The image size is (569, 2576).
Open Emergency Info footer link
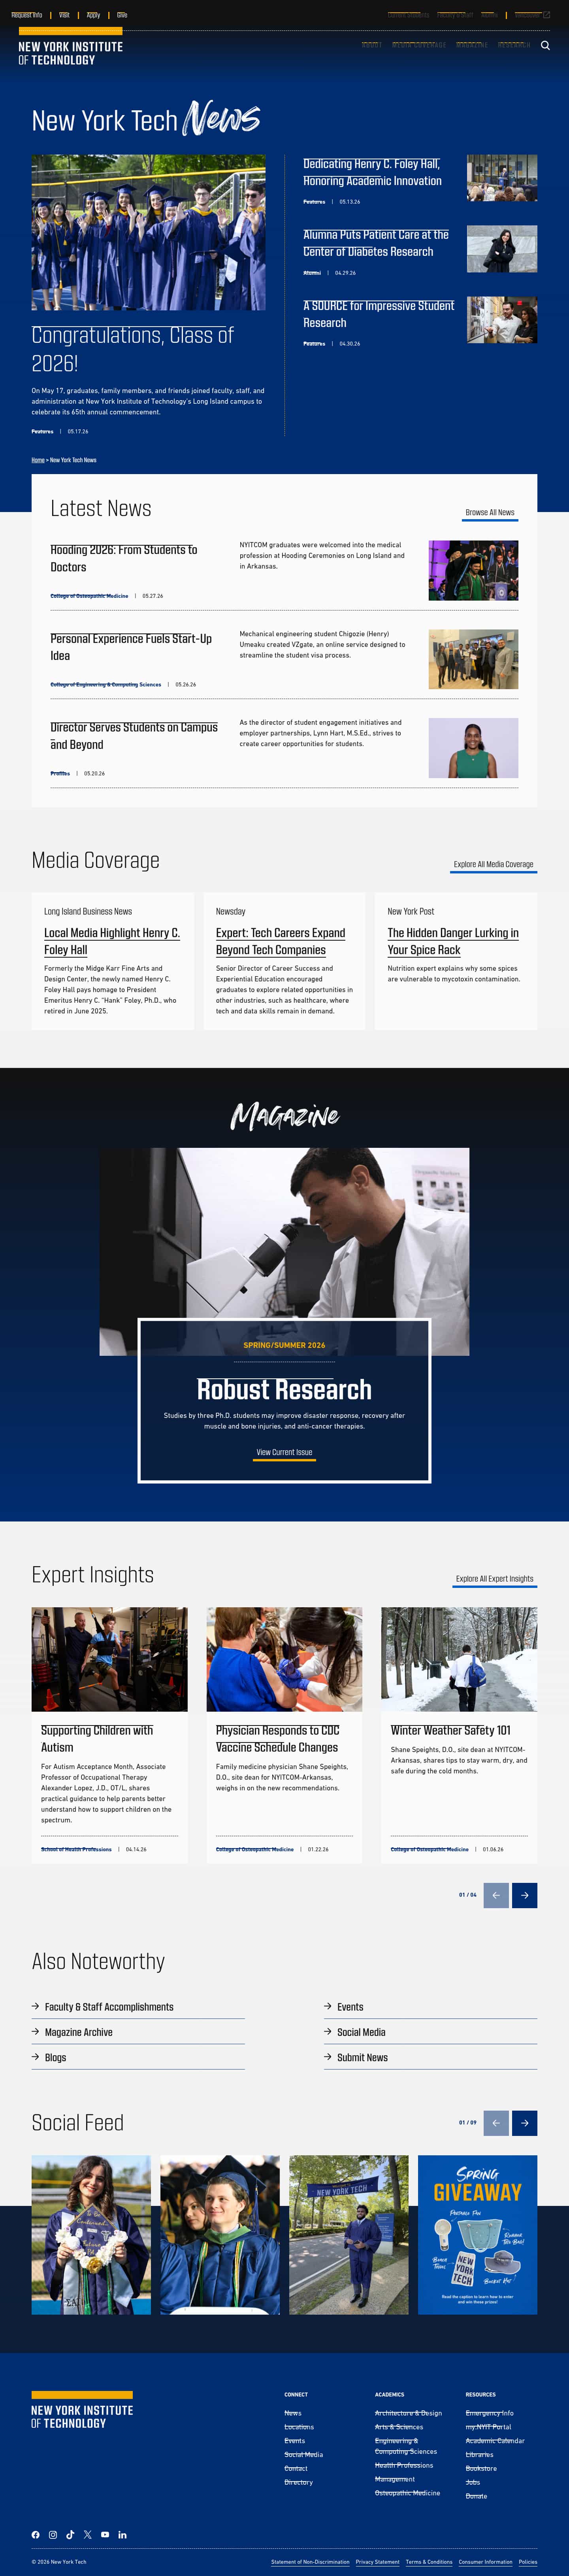point(489,2413)
